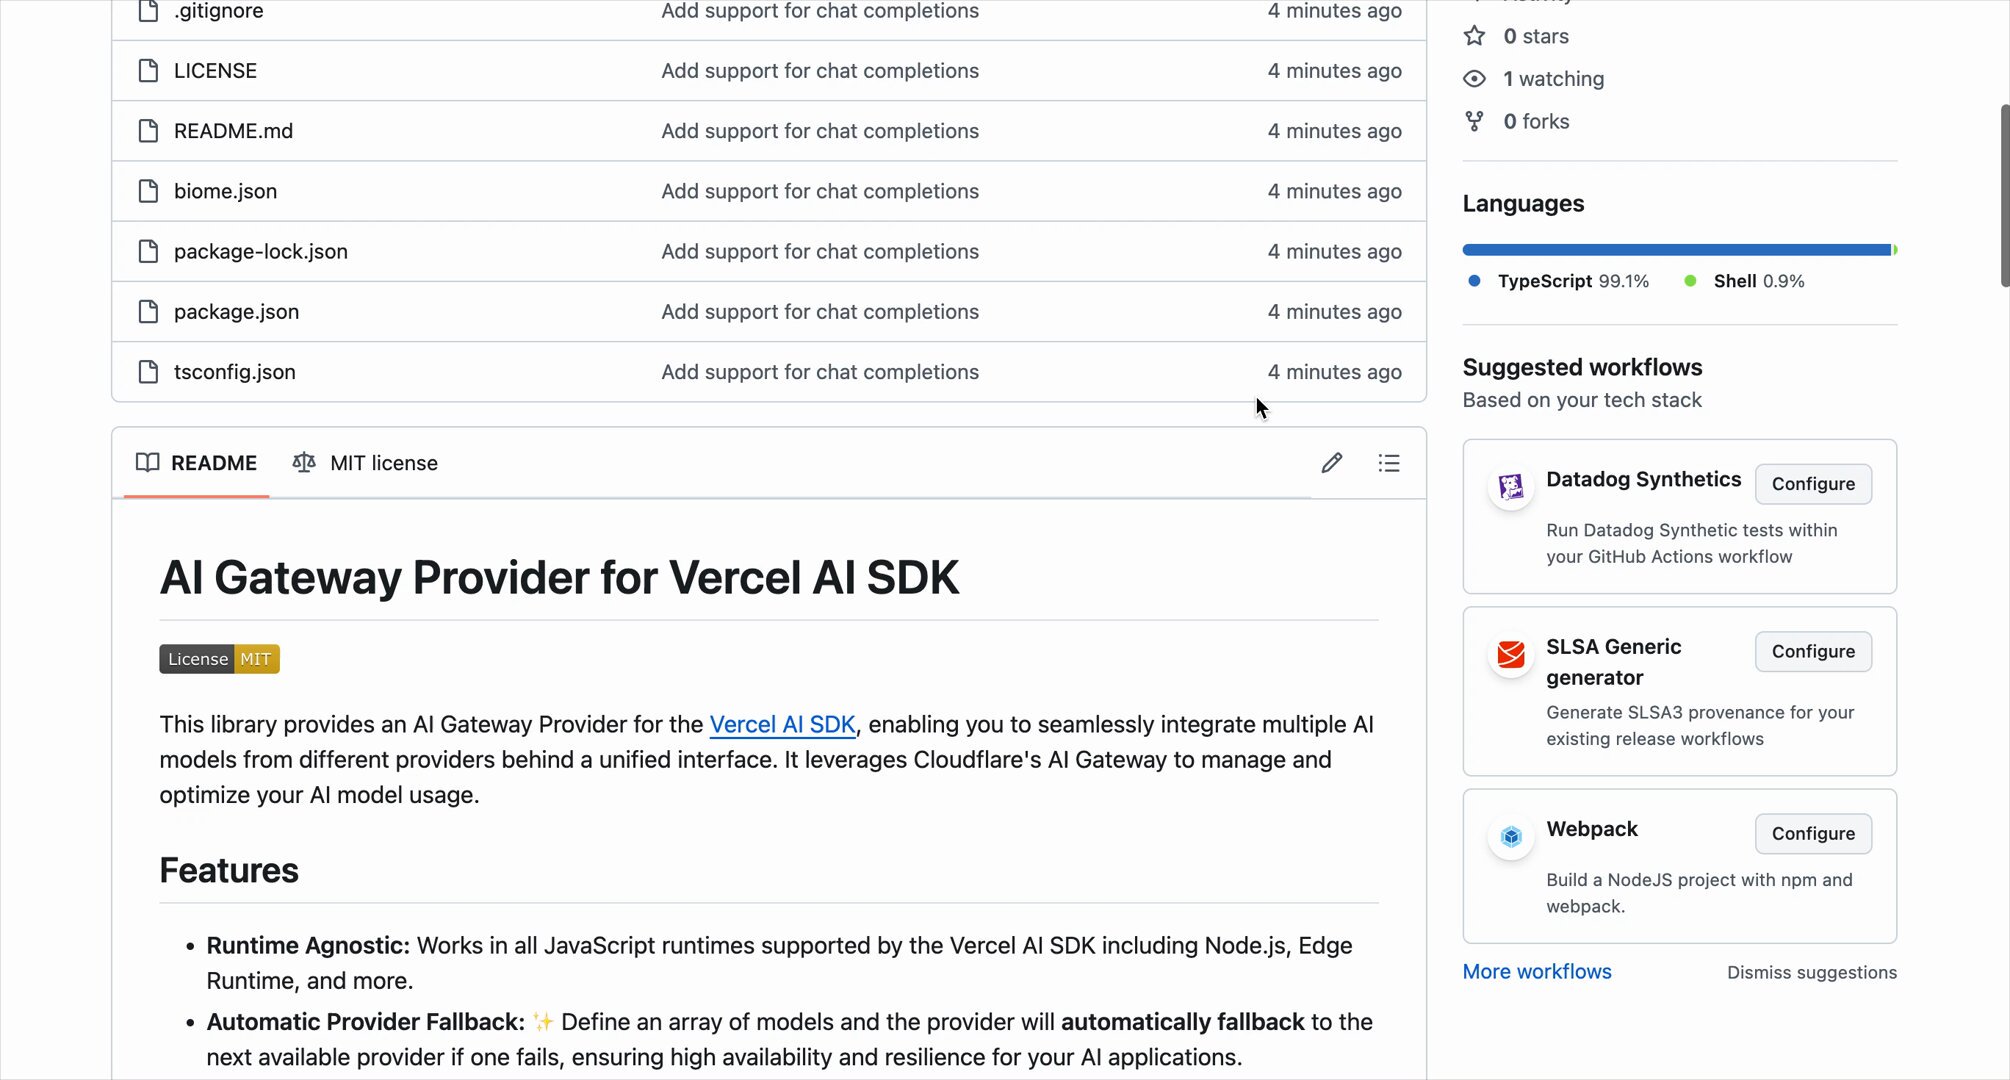Click the star icon beside 0 stars
The image size is (2010, 1080).
tap(1474, 36)
